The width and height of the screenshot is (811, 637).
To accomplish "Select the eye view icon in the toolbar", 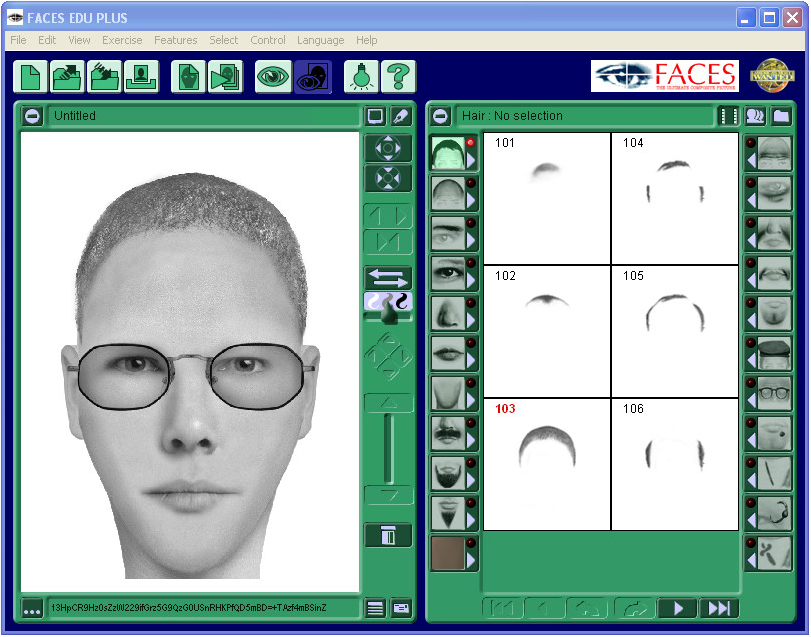I will (x=272, y=76).
